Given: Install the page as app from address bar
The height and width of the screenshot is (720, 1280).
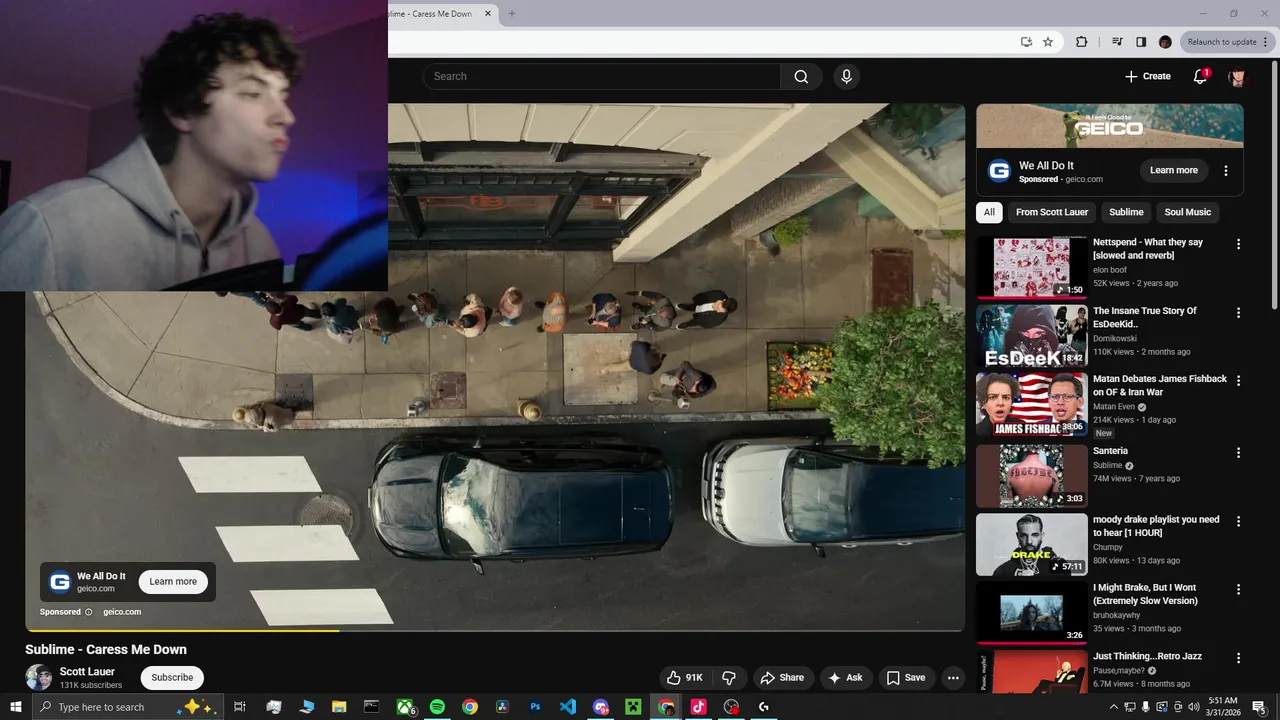Looking at the screenshot, I should [x=1026, y=42].
